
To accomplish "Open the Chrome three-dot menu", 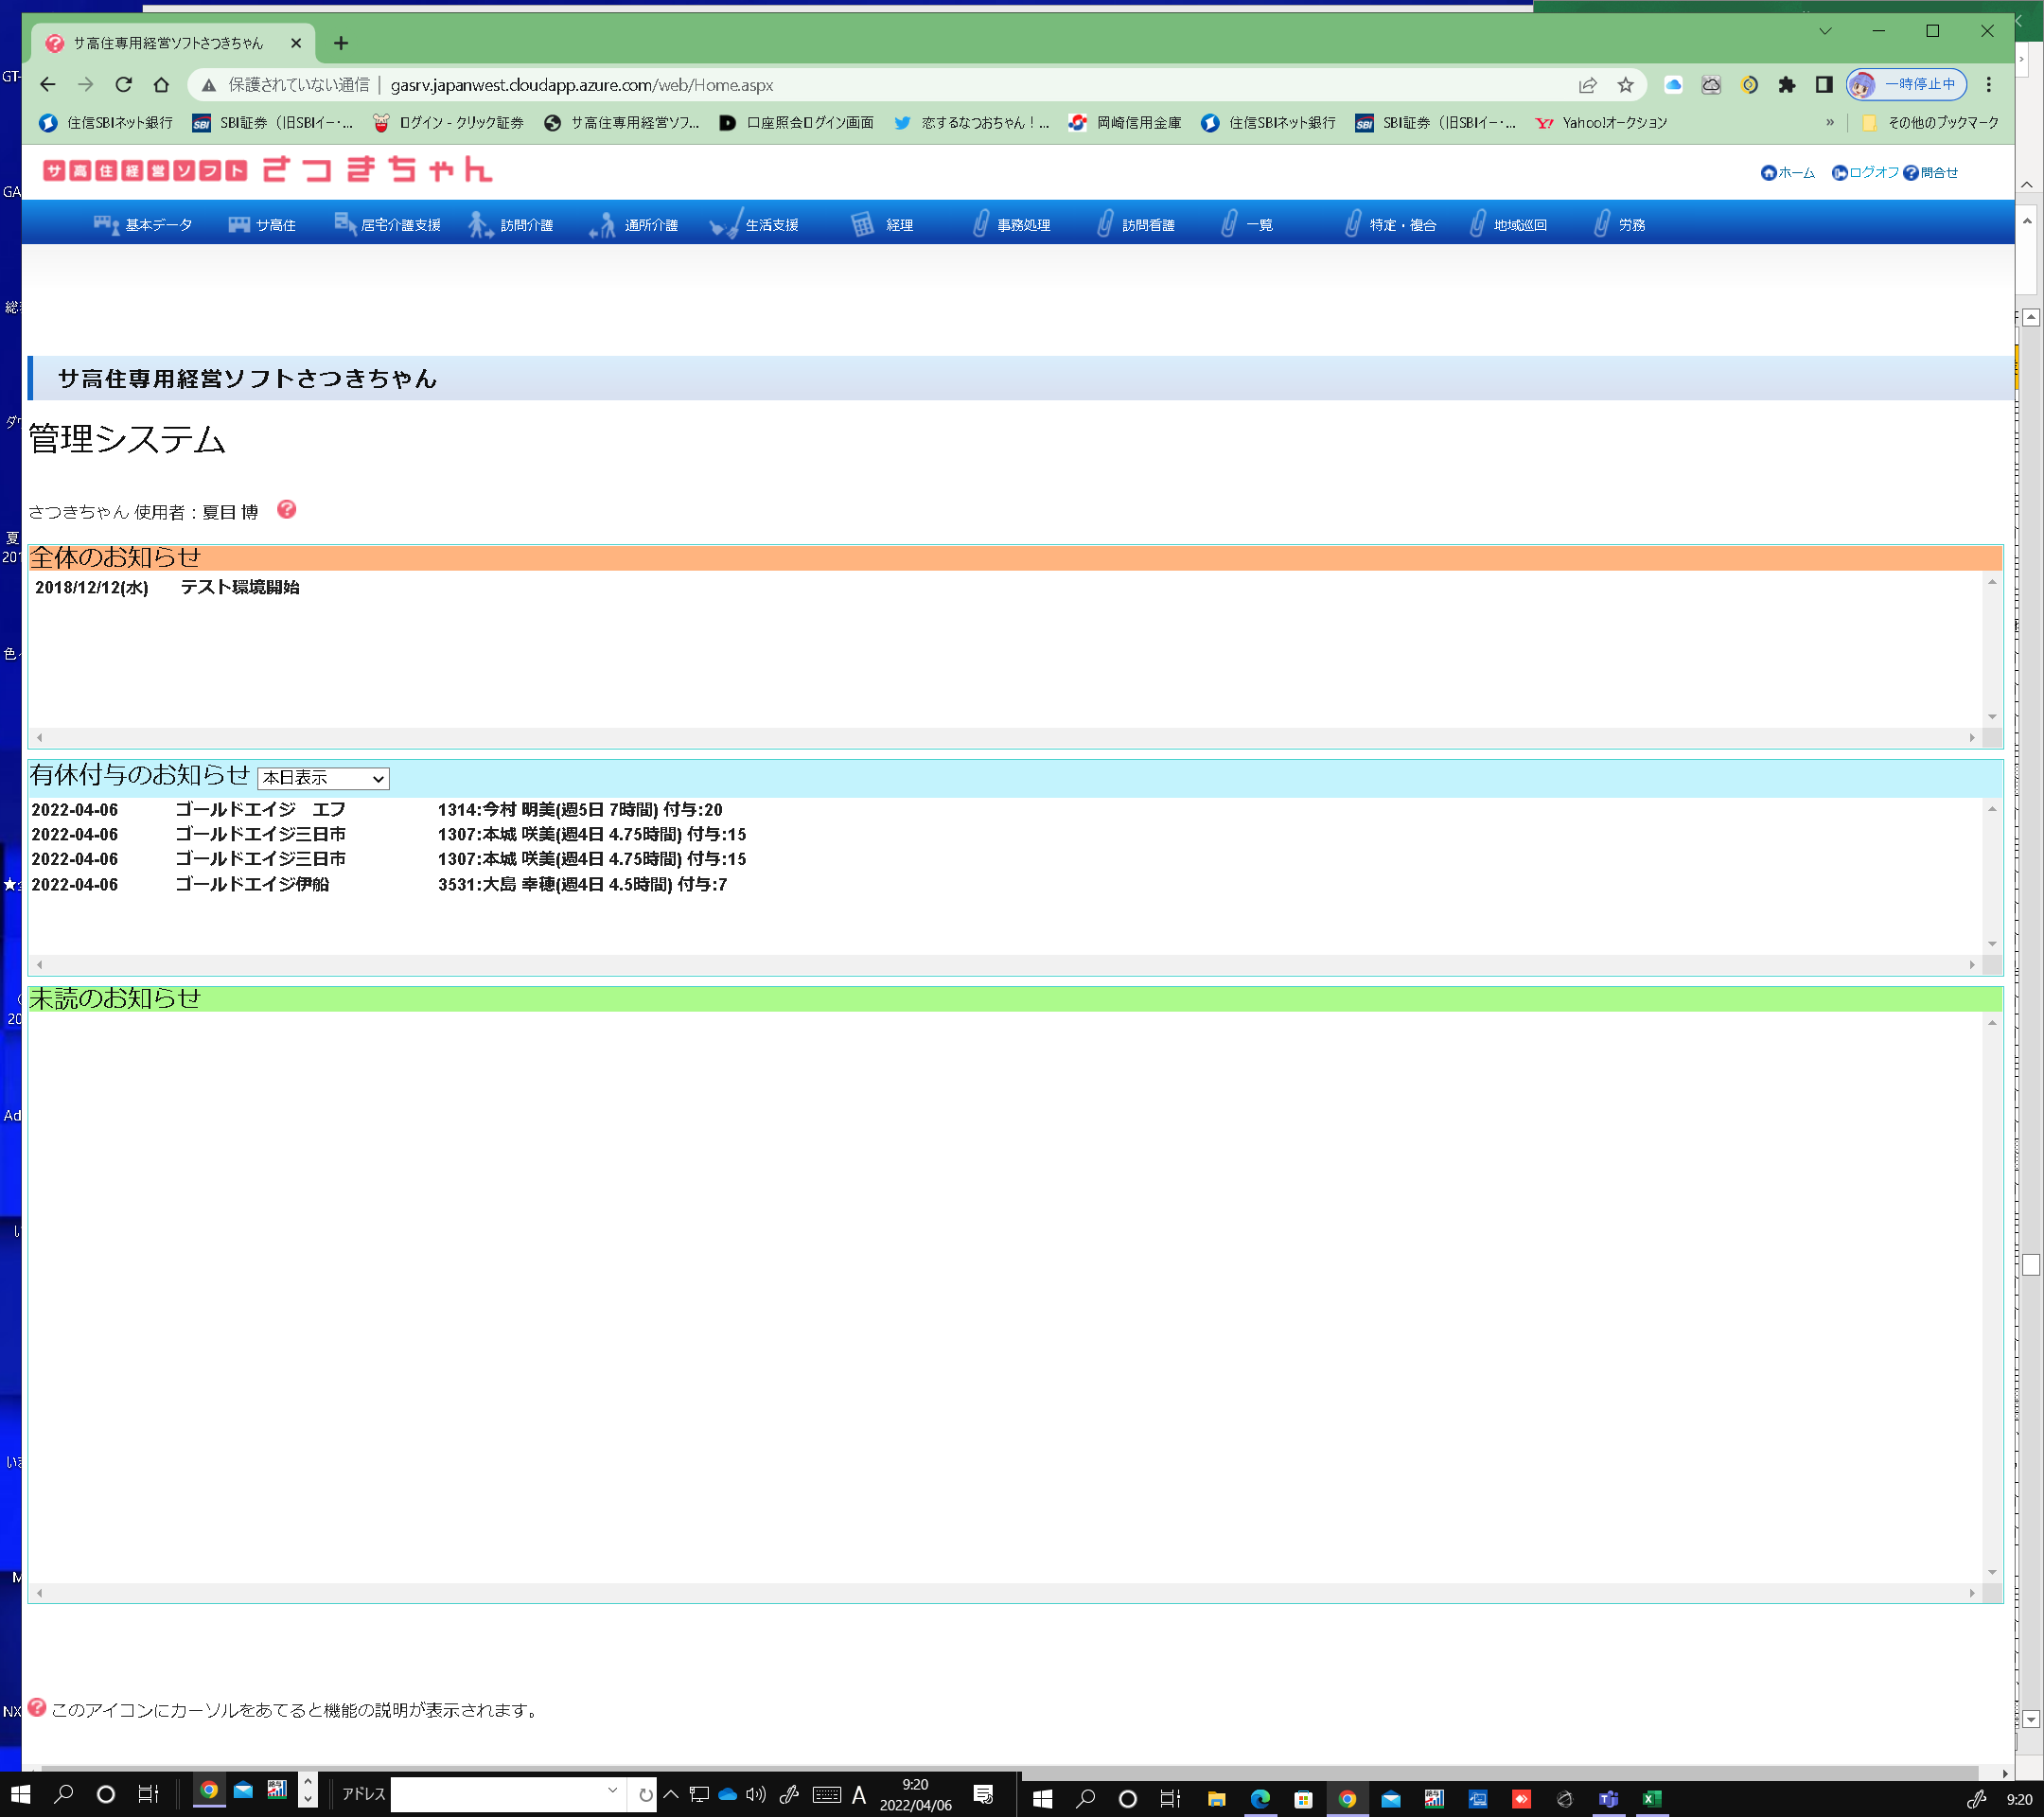I will 1989,85.
